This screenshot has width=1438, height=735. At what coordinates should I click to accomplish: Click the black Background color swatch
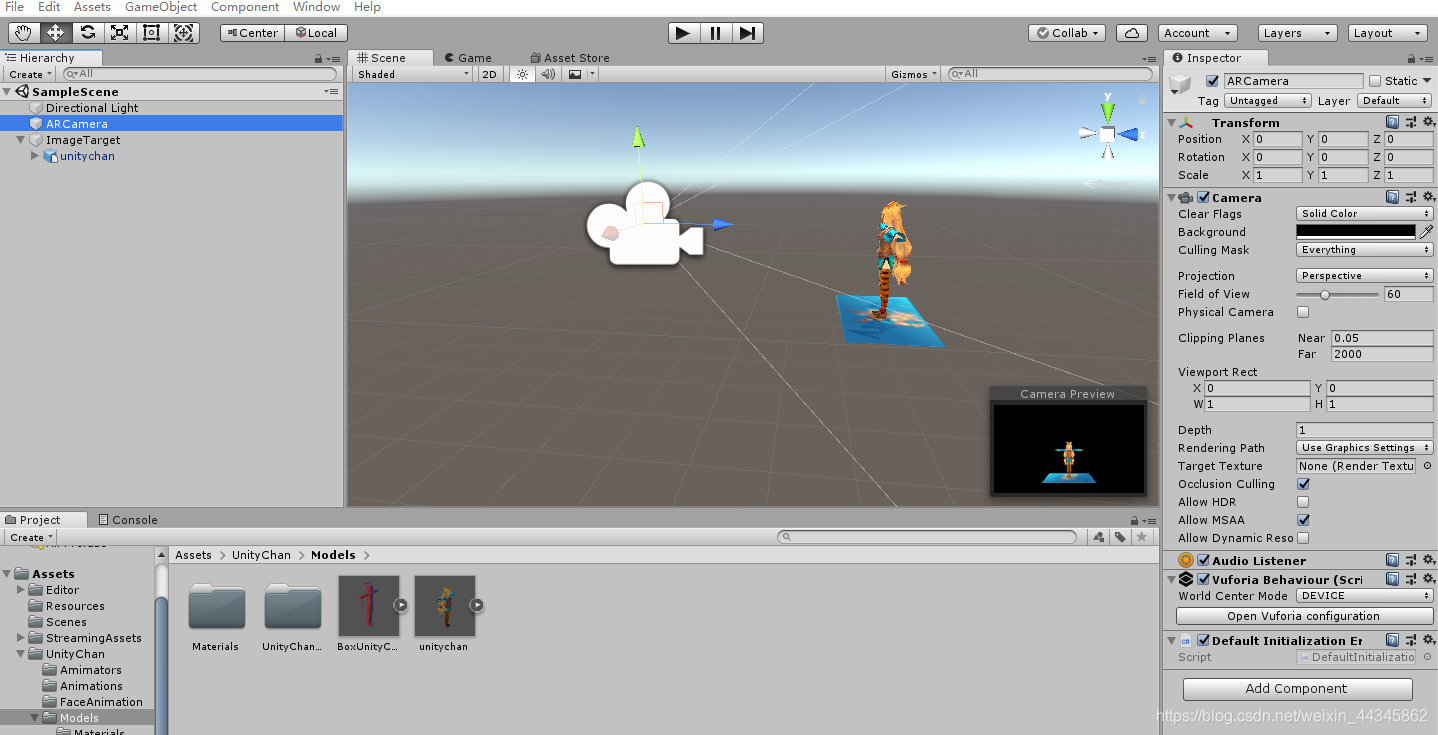[1357, 231]
